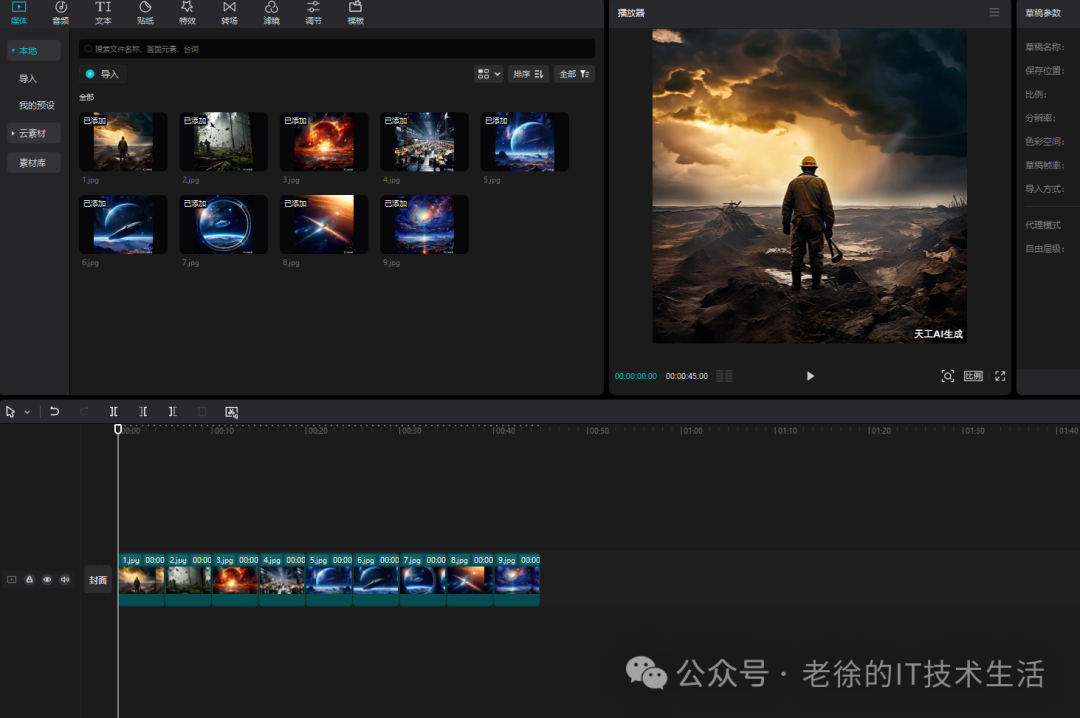Click the redo arrow icon
This screenshot has width=1080, height=718.
84,411
